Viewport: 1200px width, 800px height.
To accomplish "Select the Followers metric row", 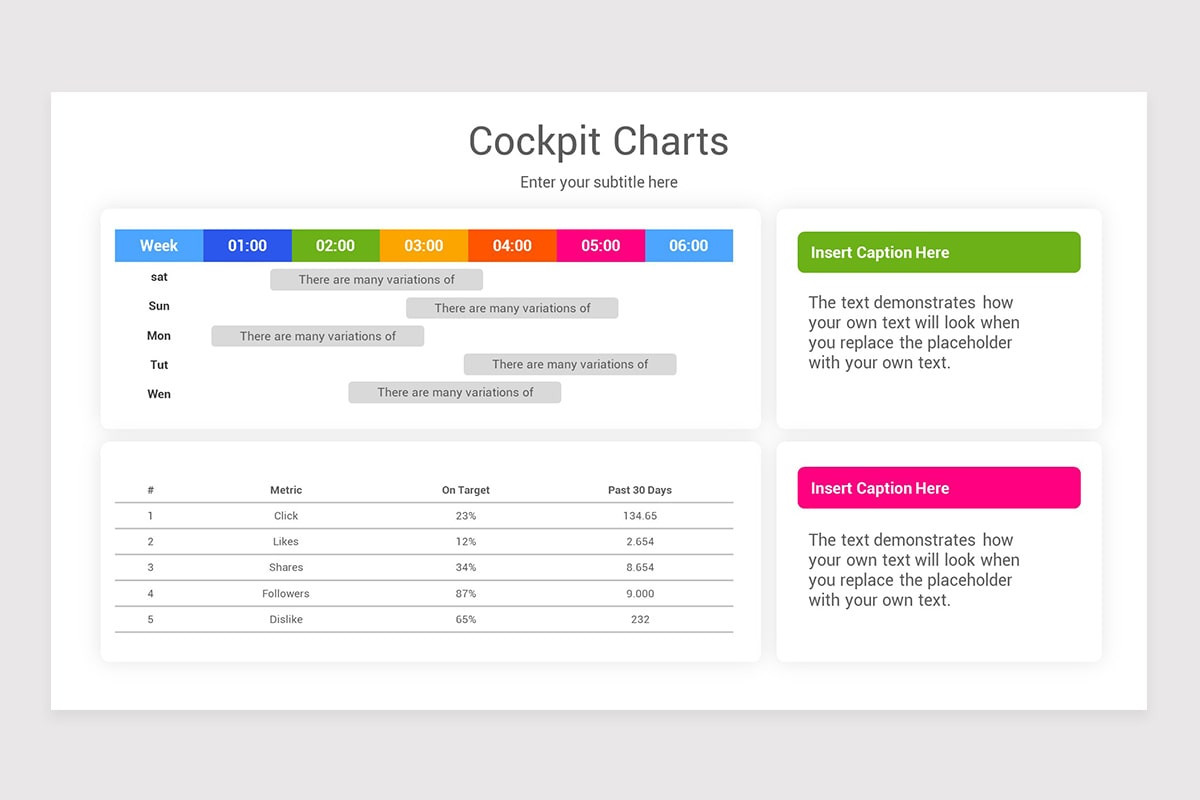I will (x=286, y=593).
